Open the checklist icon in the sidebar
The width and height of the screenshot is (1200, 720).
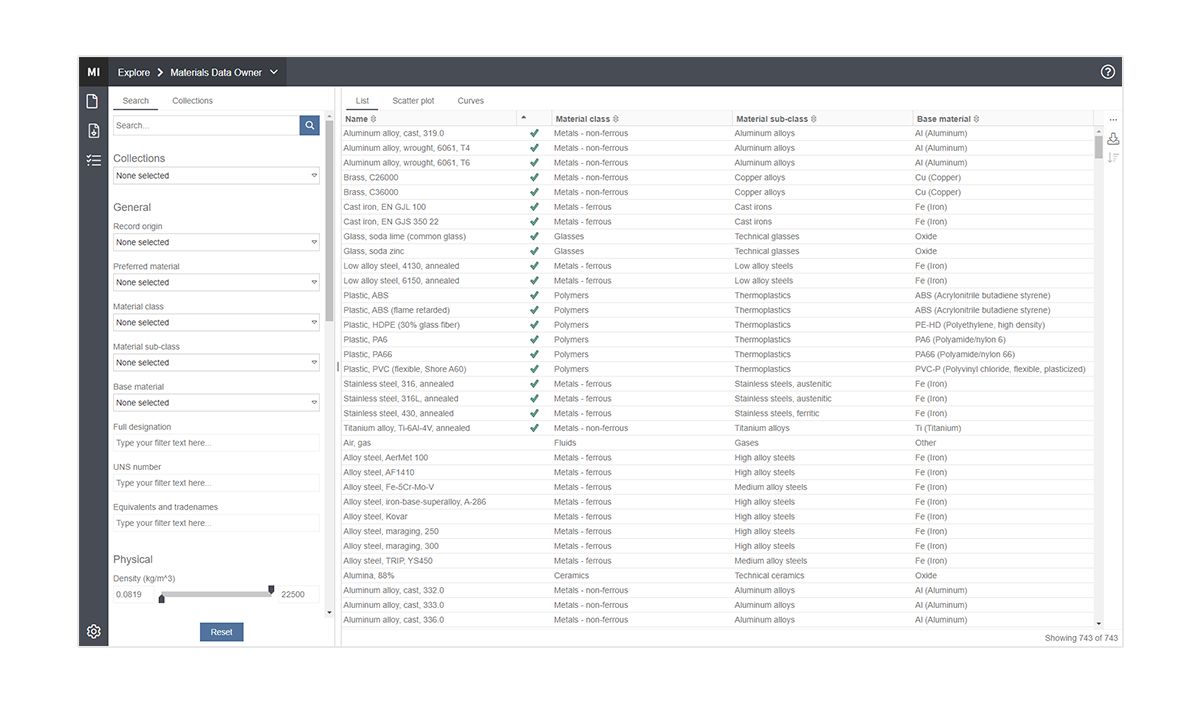pyautogui.click(x=93, y=160)
